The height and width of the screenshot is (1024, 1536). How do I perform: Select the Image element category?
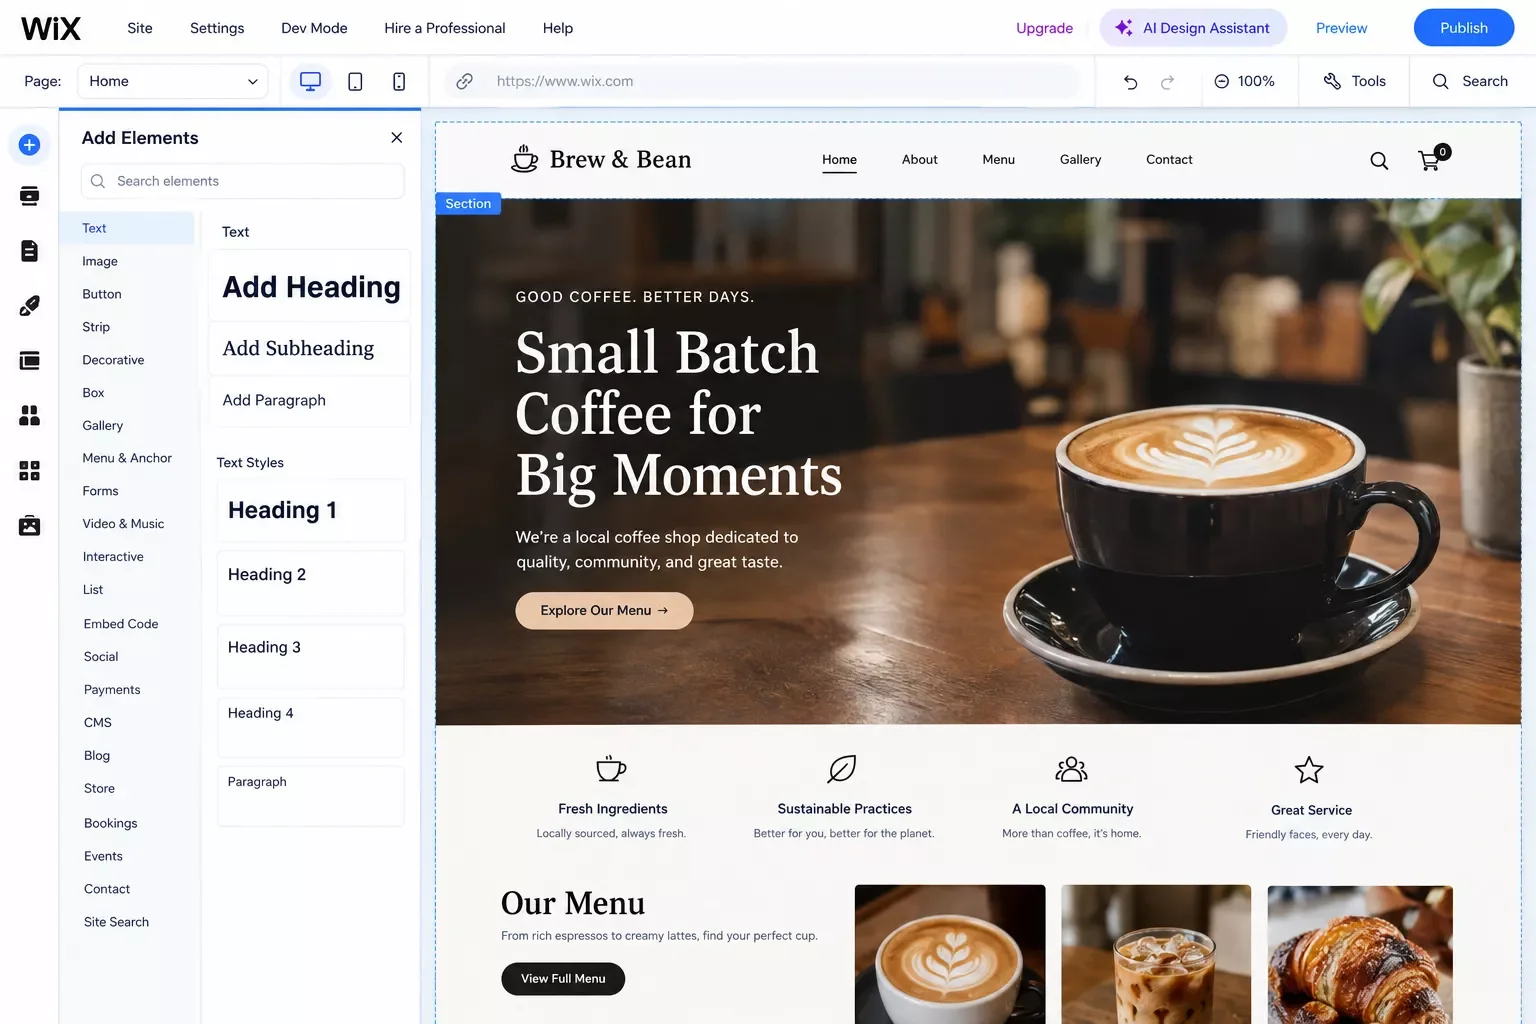[x=100, y=261]
